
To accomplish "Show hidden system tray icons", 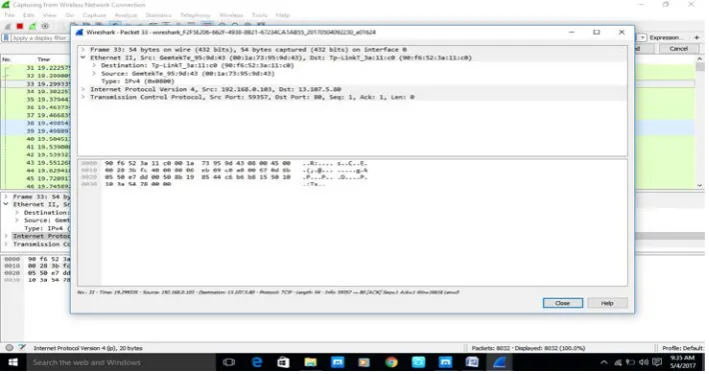I will coord(604,362).
